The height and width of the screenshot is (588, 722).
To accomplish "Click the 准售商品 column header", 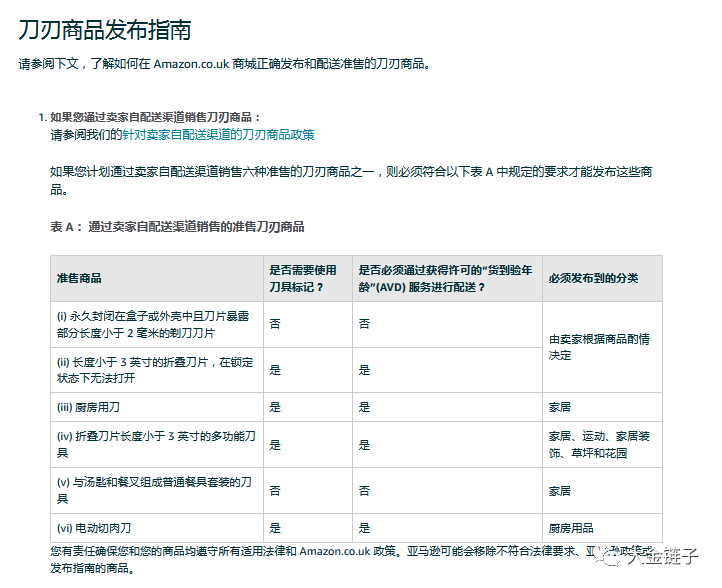I will [157, 278].
